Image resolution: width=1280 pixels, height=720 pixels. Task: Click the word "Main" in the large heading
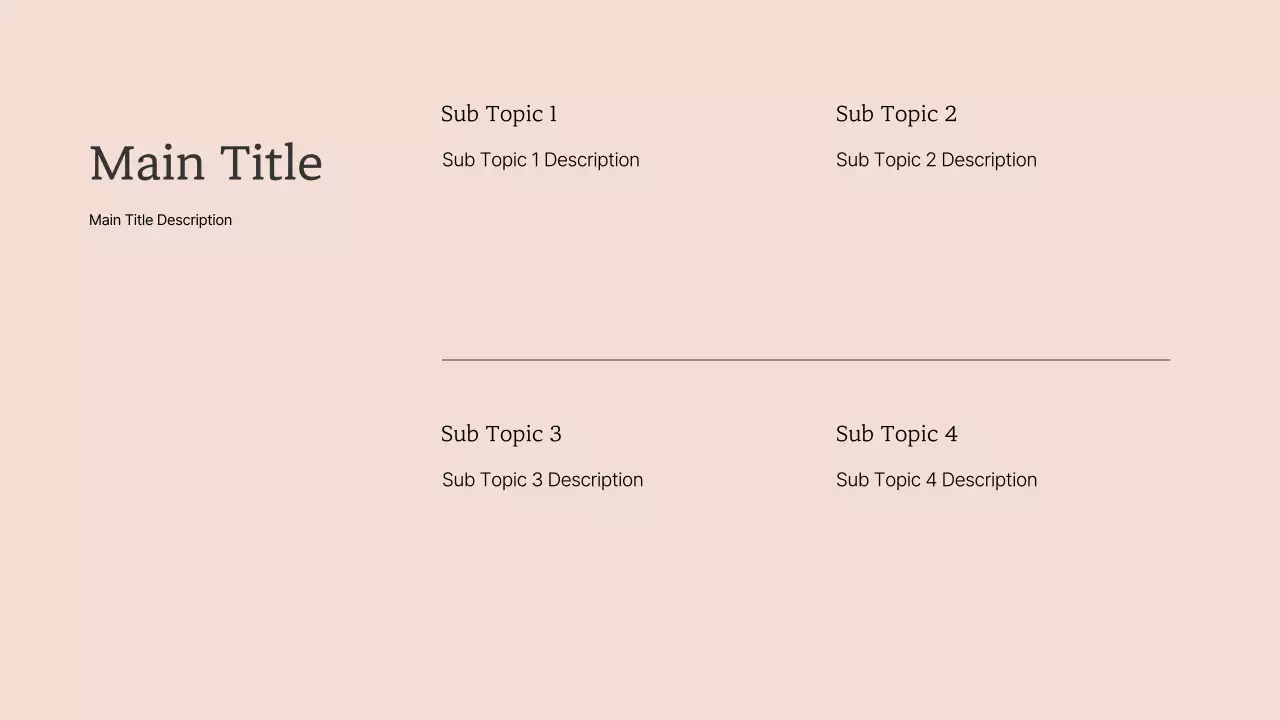[147, 163]
